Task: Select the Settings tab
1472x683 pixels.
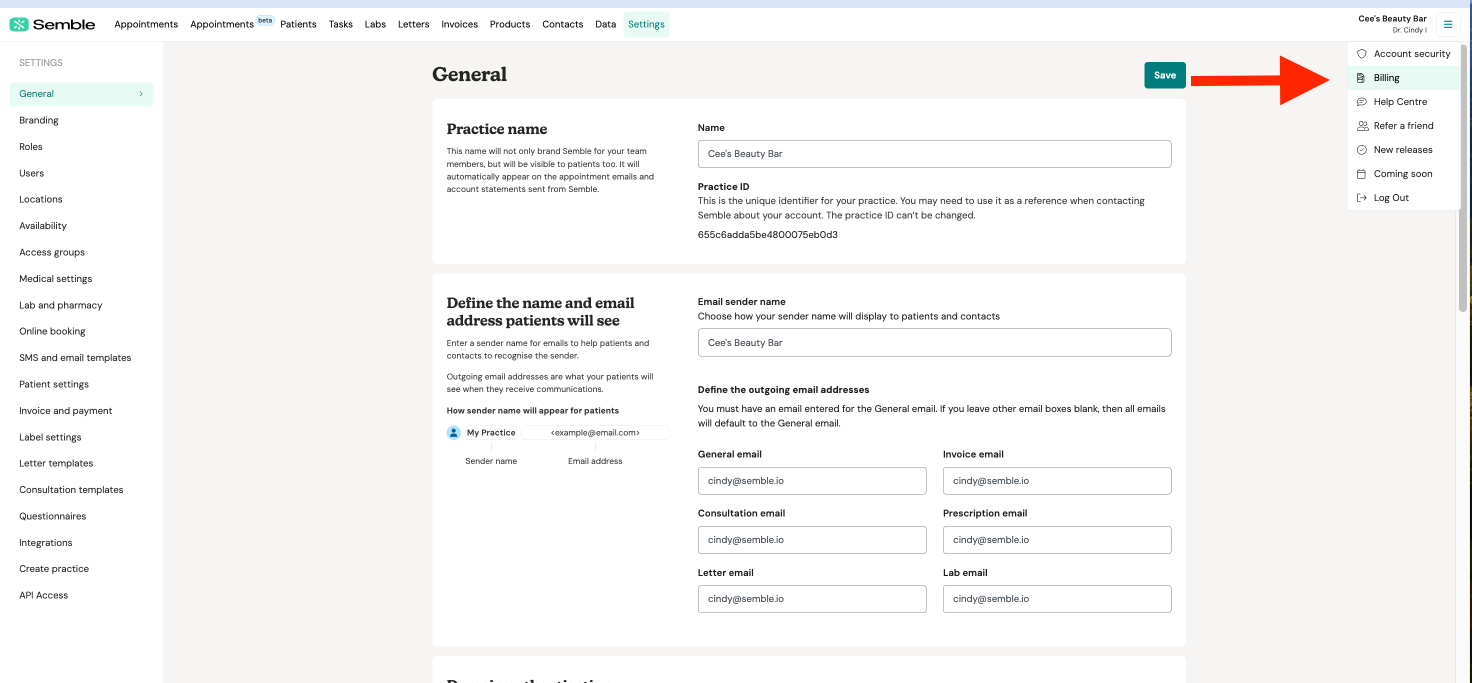Action: [646, 24]
